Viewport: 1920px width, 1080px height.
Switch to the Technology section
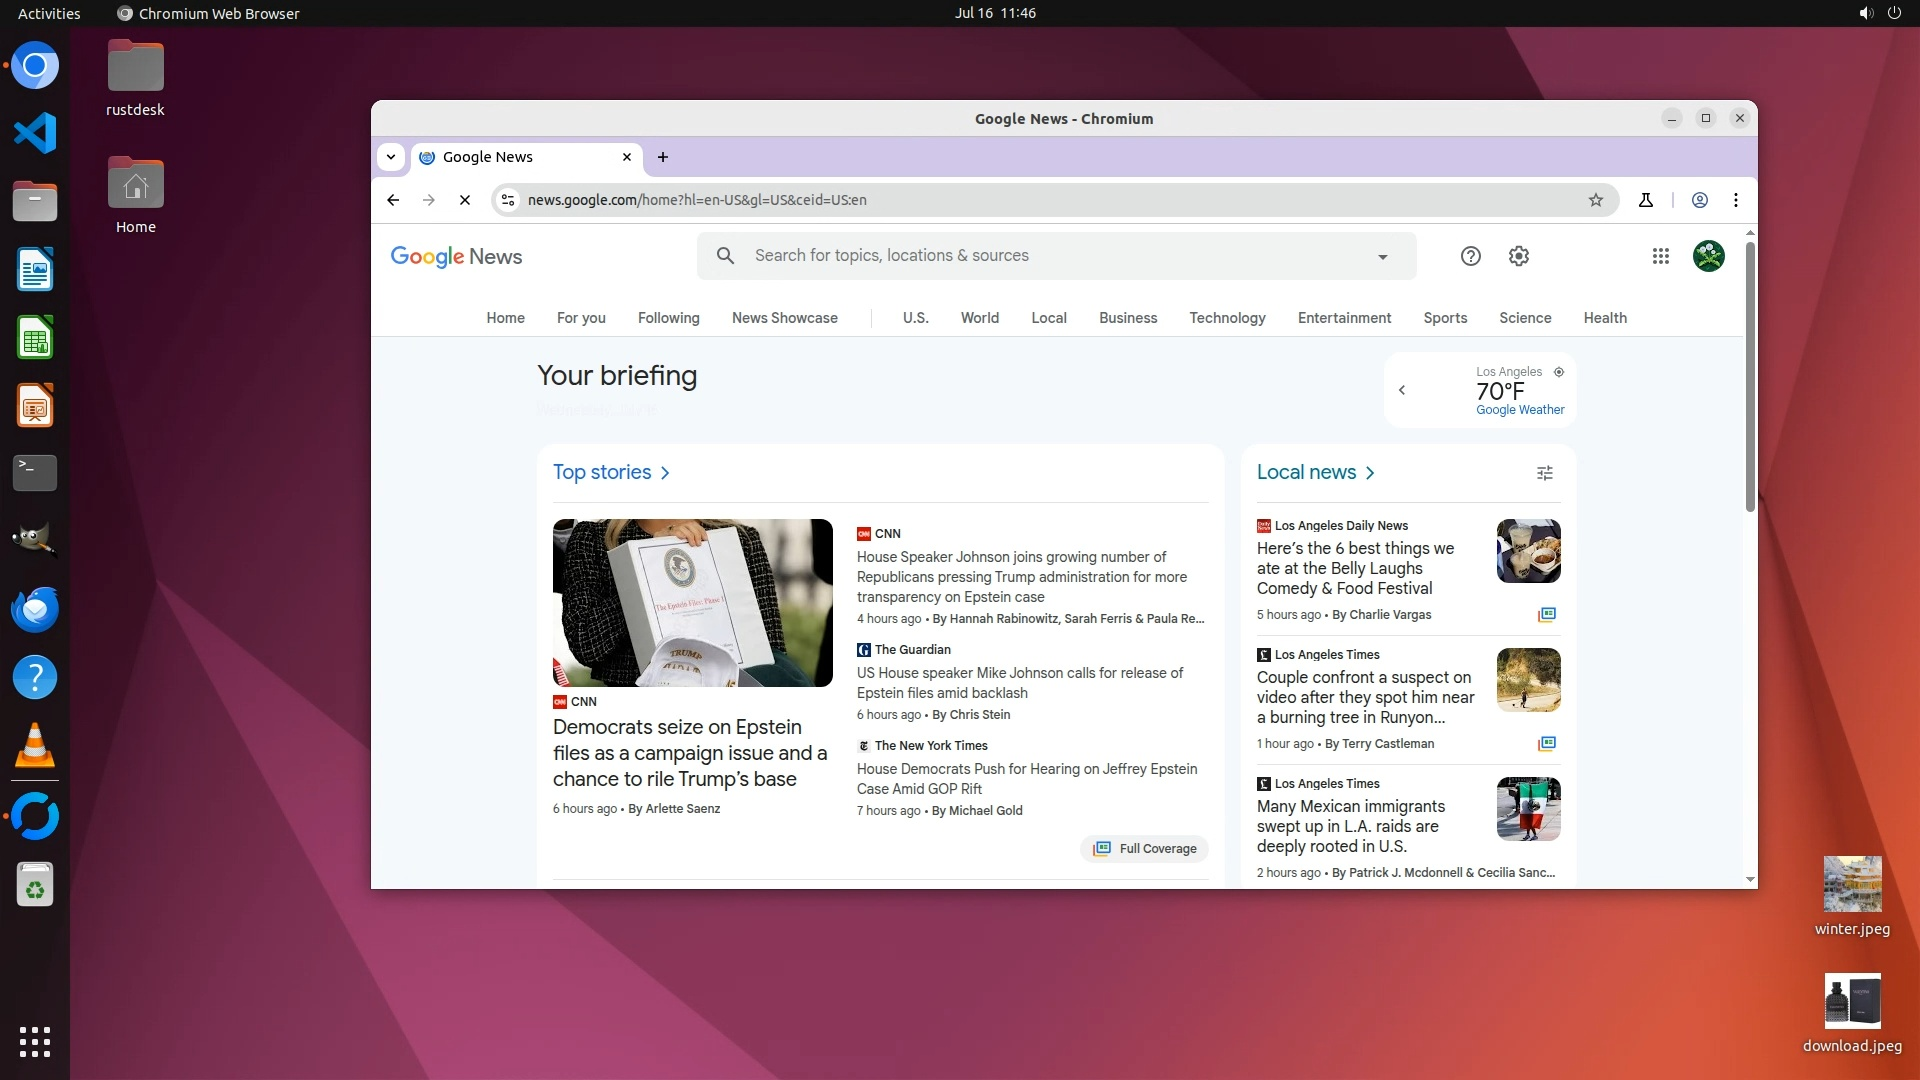point(1227,318)
